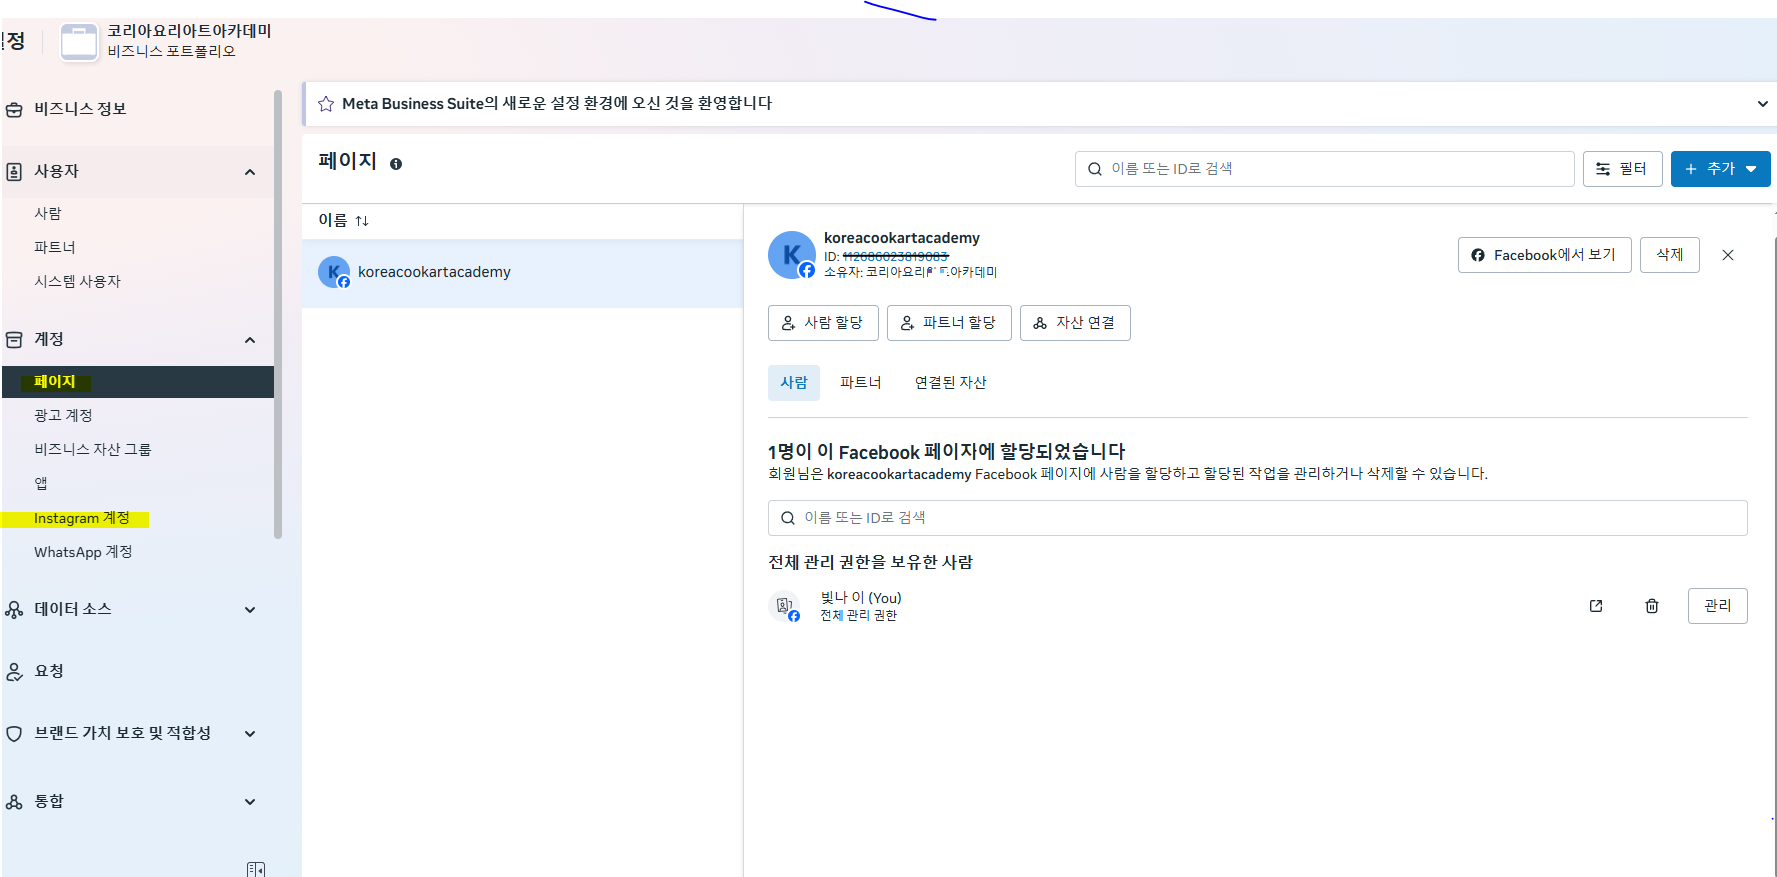Focus the top 이름 또는 ID로 검색 field
Viewport: 1777px width, 877px height.
[1324, 169]
